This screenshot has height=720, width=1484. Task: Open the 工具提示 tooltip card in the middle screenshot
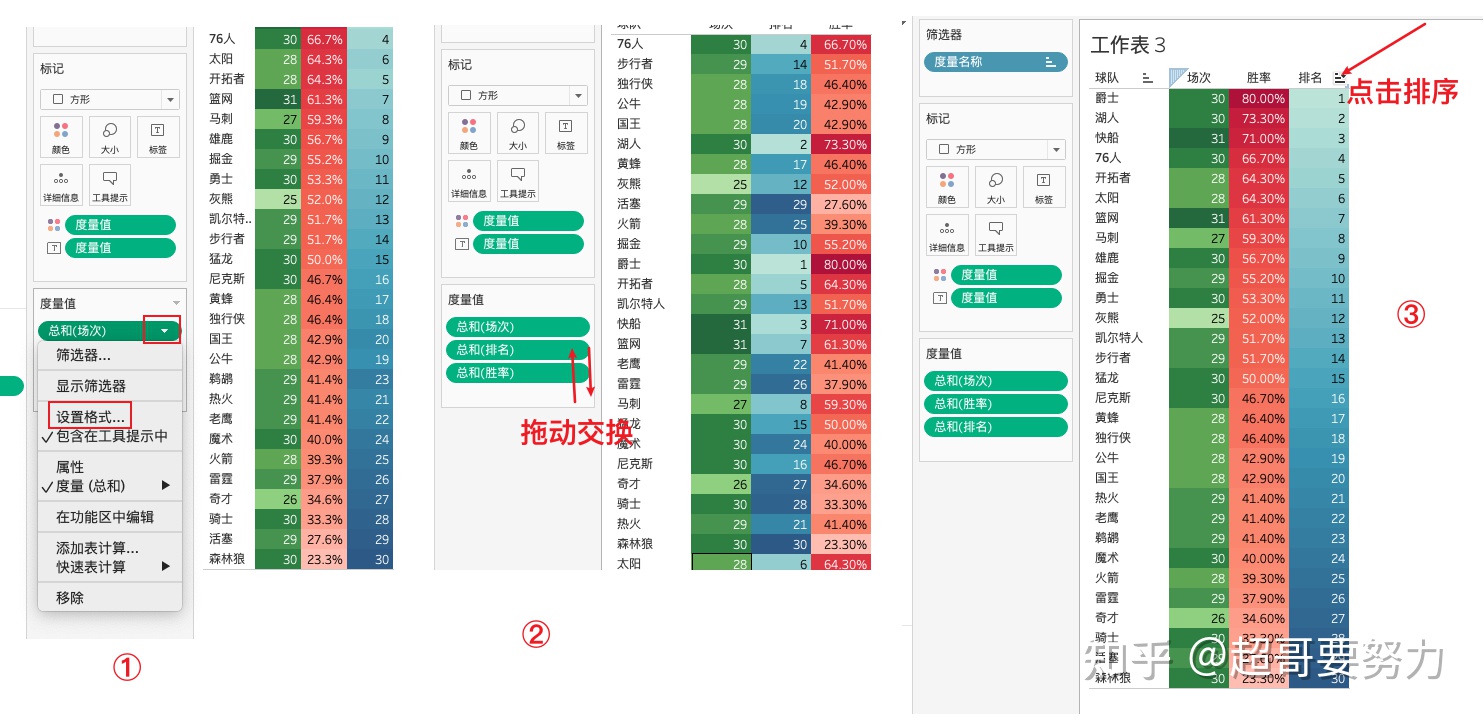pos(517,182)
